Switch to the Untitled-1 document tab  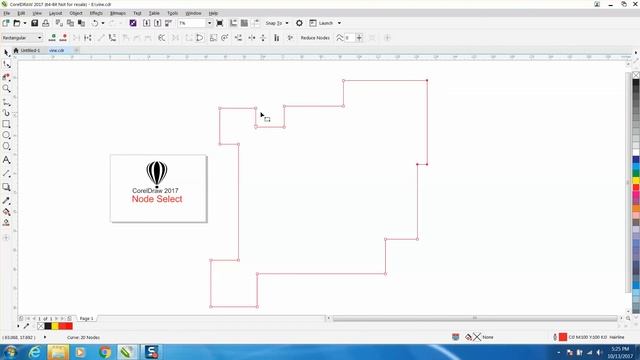(30, 50)
